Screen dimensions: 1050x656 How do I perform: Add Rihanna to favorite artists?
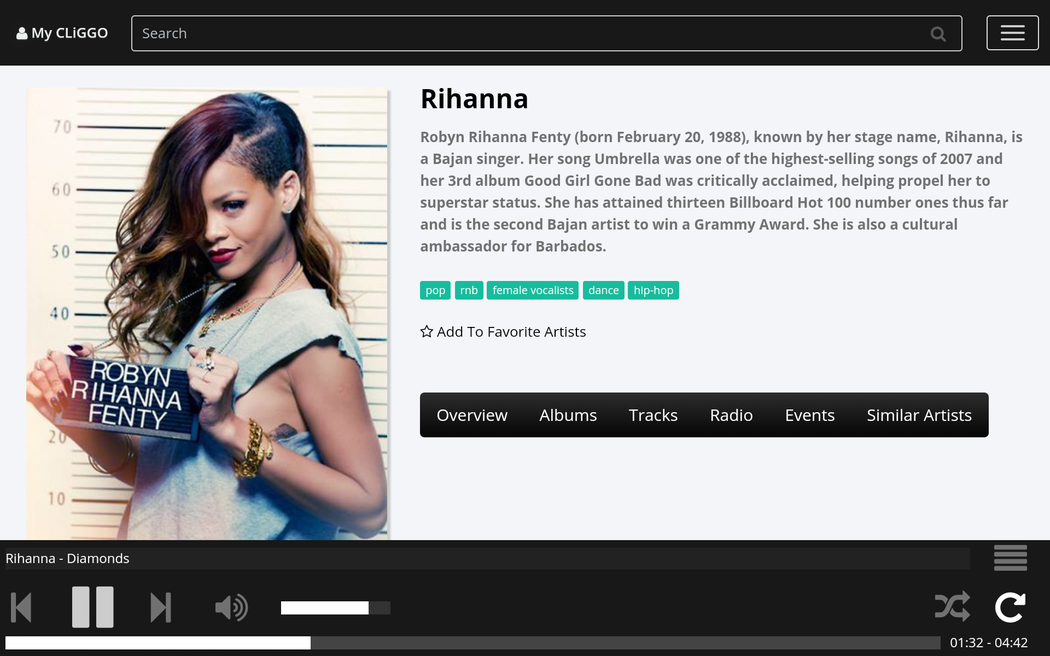pyautogui.click(x=503, y=332)
